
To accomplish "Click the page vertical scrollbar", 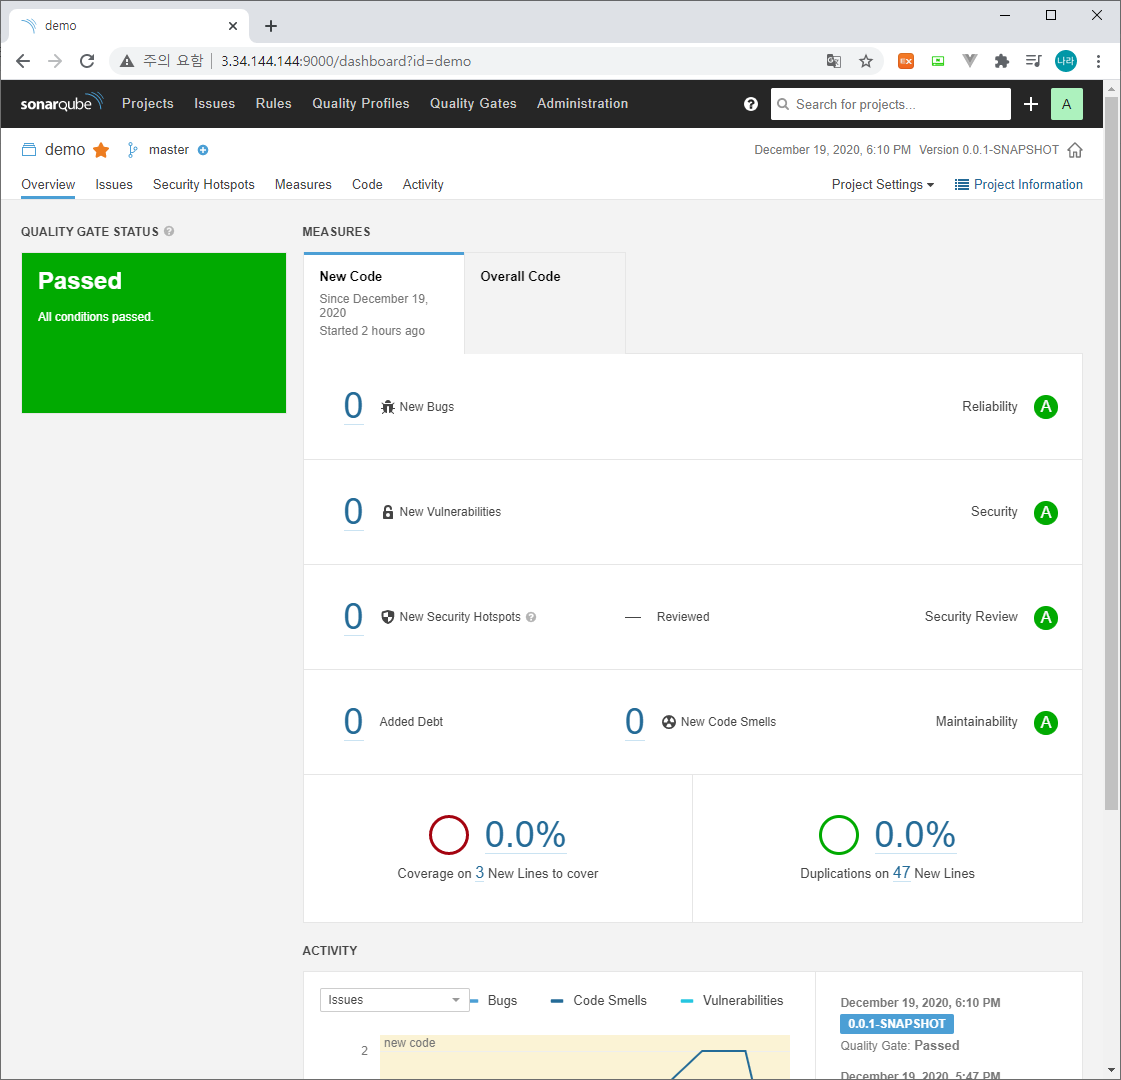I will coord(1111,452).
